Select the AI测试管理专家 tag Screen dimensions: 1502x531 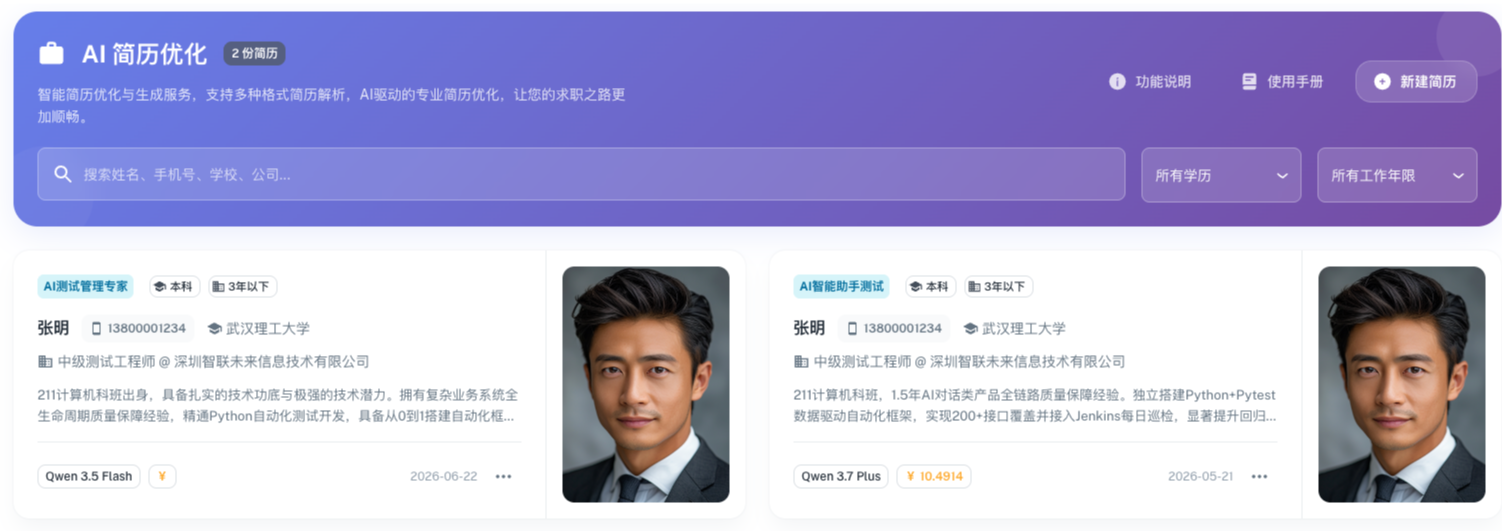pyautogui.click(x=86, y=287)
